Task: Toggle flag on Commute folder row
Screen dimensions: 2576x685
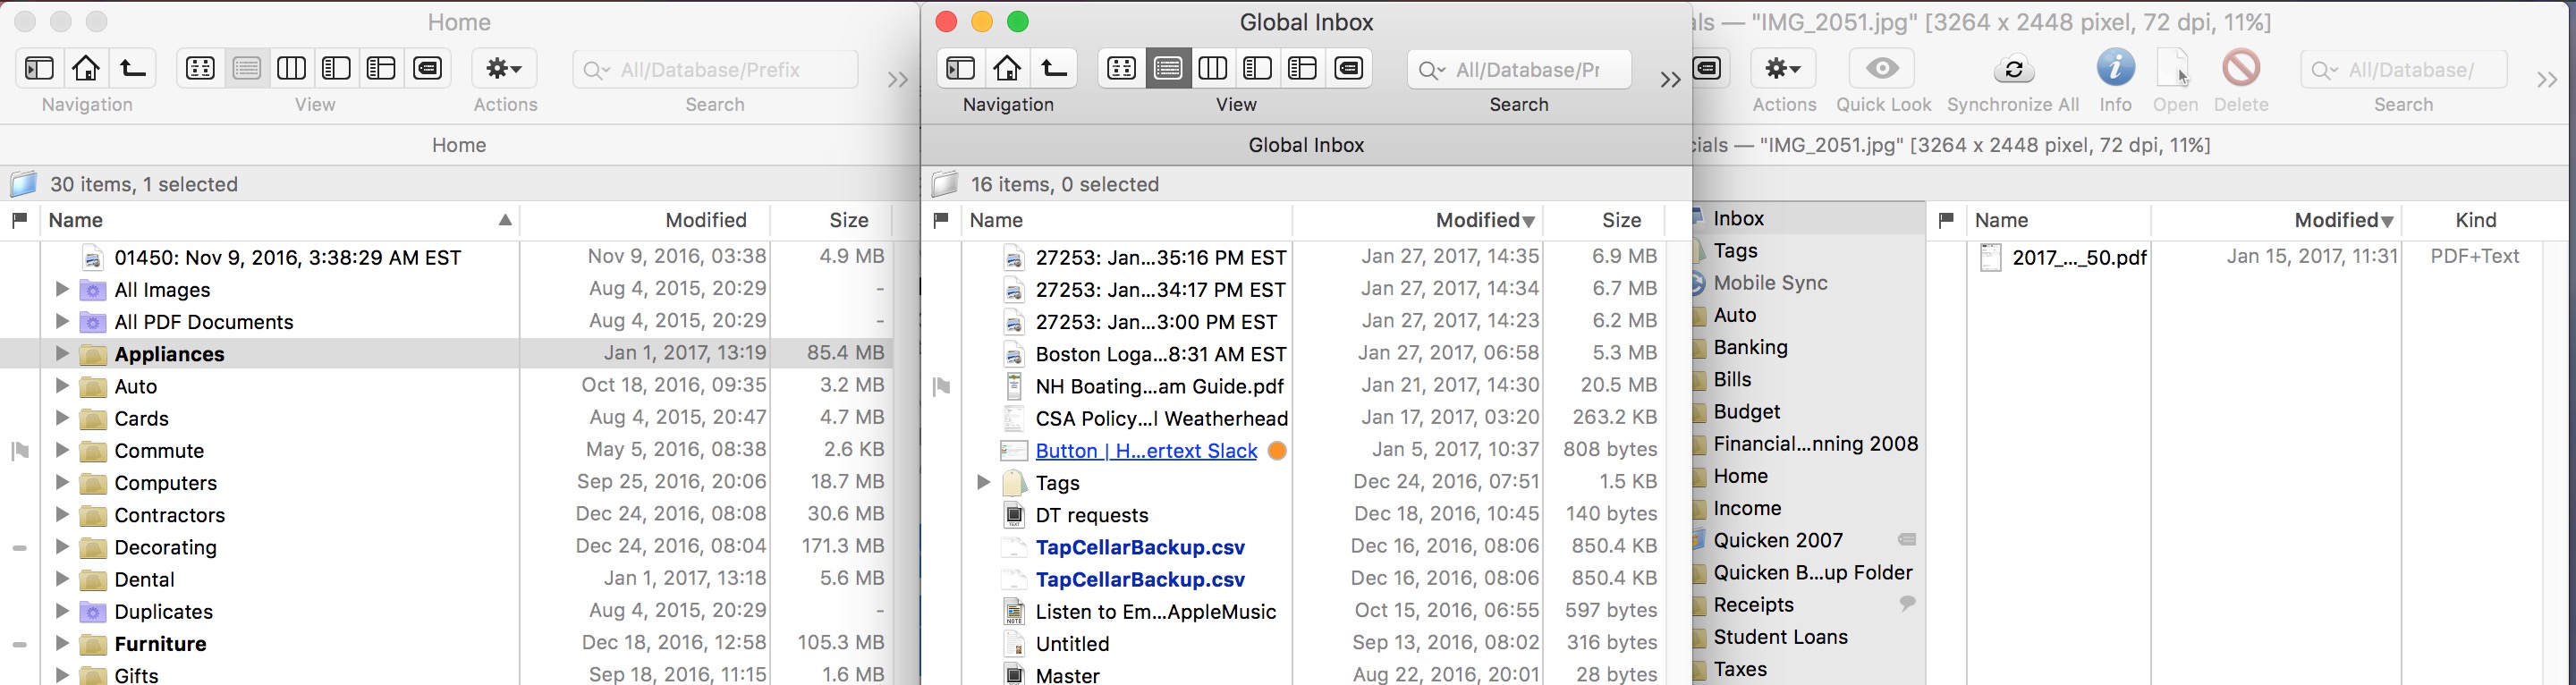Action: coord(20,451)
